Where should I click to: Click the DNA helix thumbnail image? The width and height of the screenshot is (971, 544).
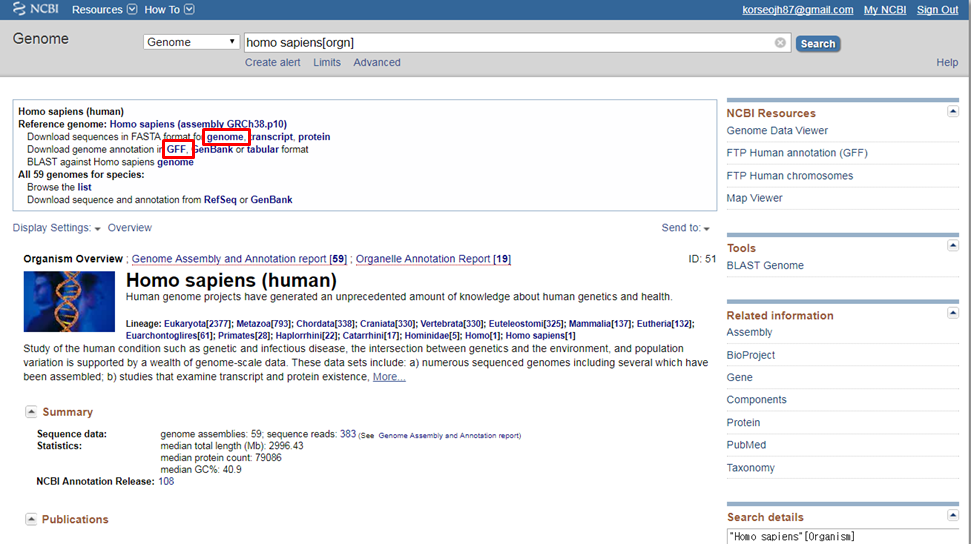pyautogui.click(x=69, y=301)
